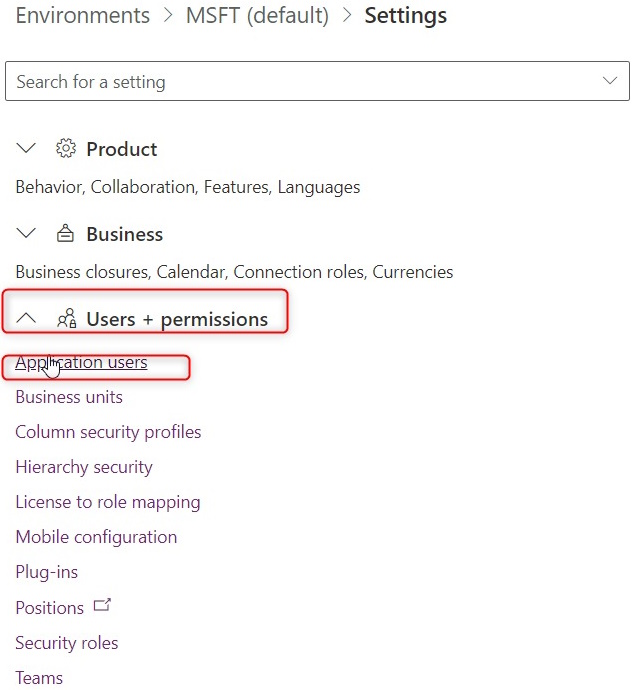Click the external link icon beside Positions
This screenshot has width=635, height=690.
(x=101, y=606)
